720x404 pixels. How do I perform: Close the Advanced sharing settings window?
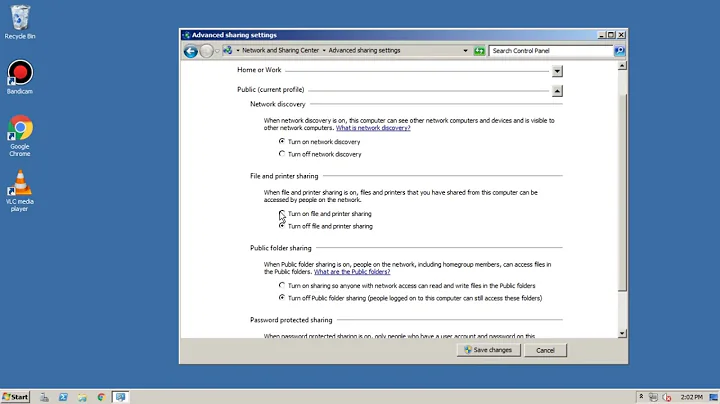click(621, 35)
